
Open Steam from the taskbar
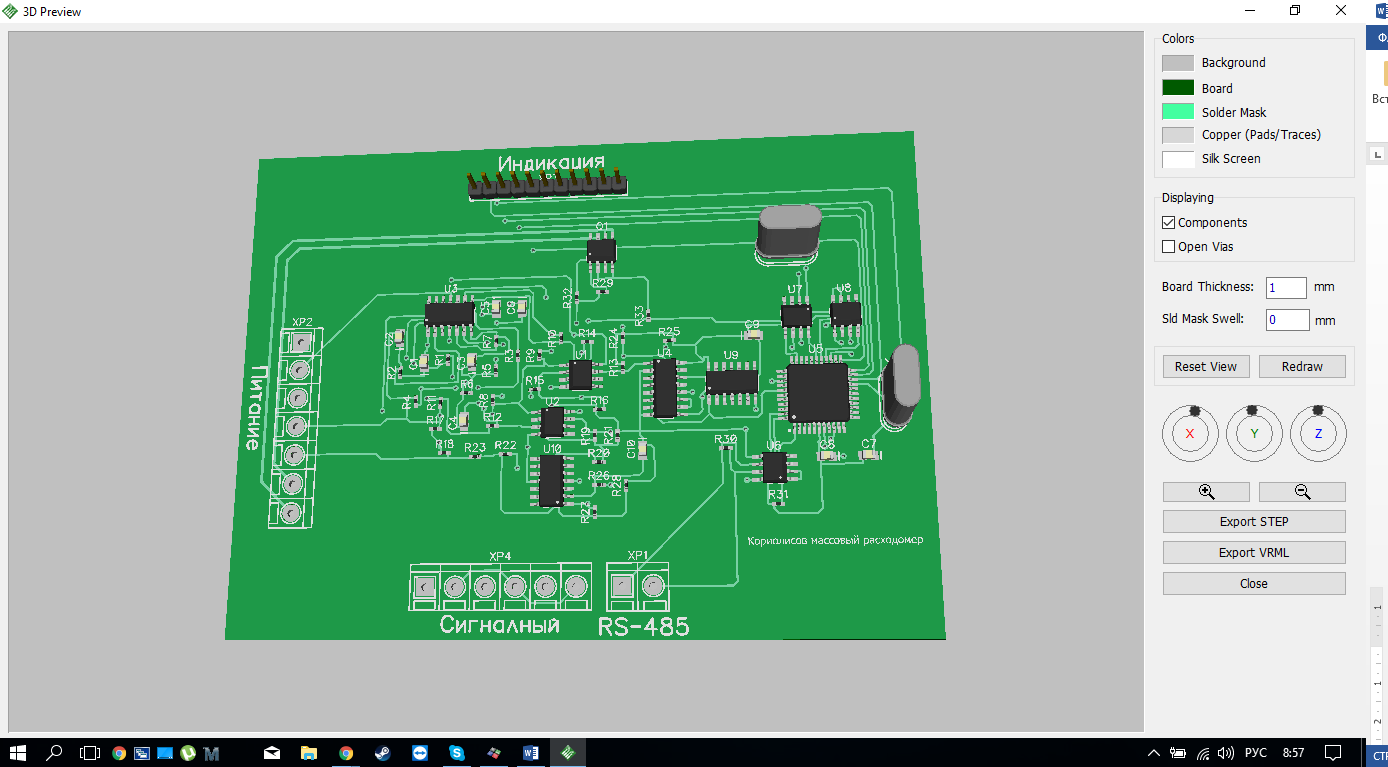click(x=383, y=753)
